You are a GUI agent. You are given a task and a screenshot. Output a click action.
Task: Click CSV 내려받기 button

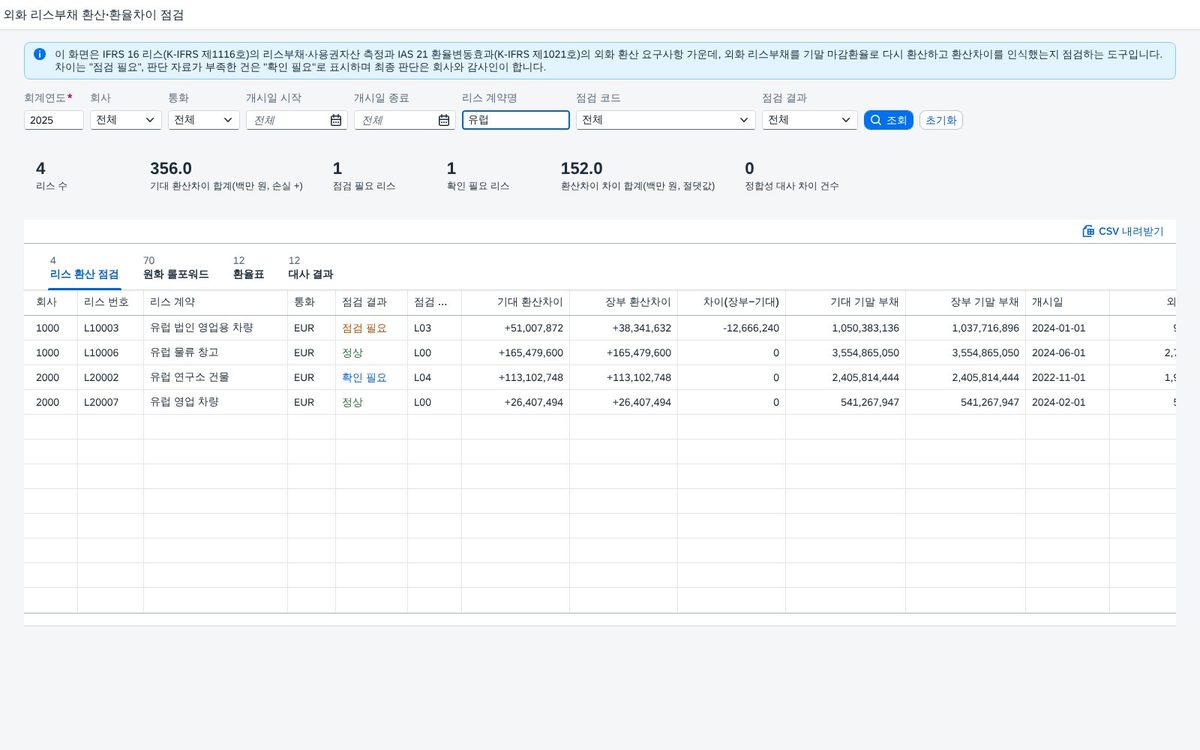click(x=1123, y=231)
